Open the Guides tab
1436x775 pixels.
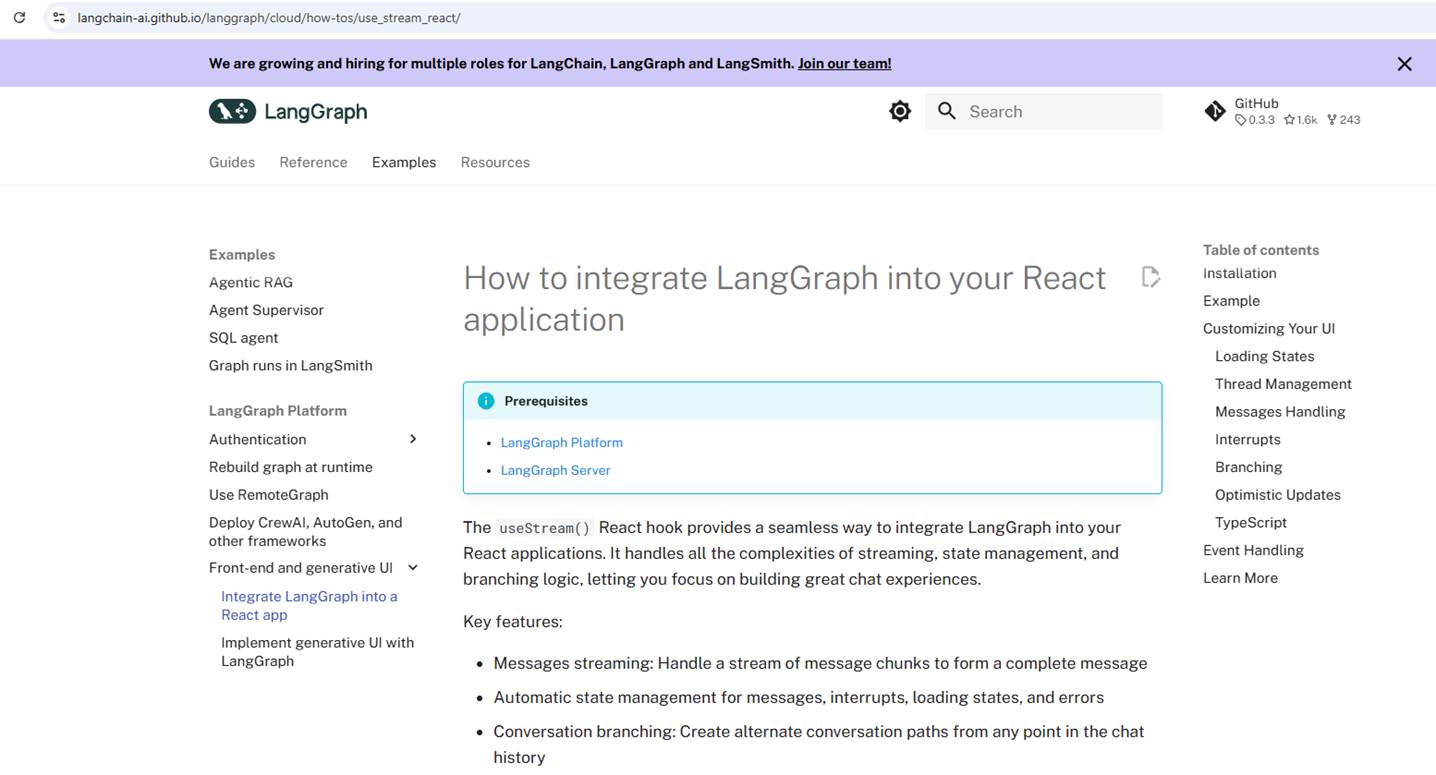pyautogui.click(x=232, y=162)
